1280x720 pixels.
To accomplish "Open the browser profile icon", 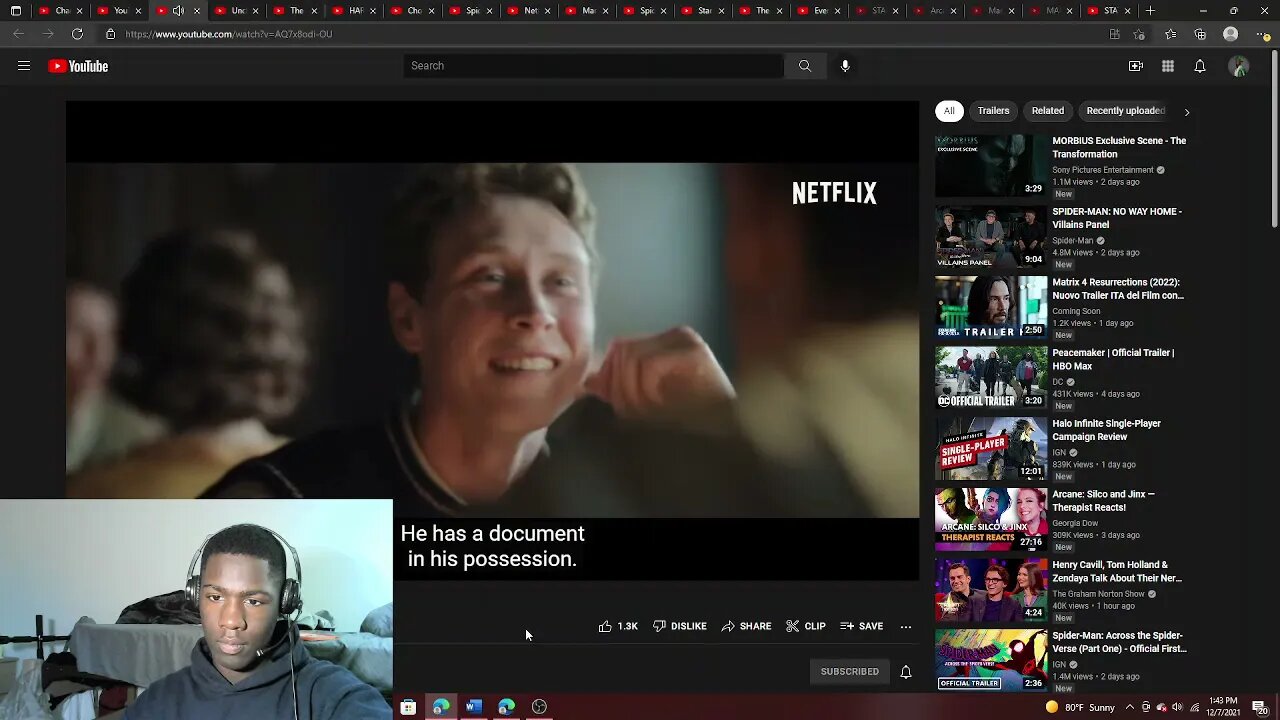I will coord(1231,34).
